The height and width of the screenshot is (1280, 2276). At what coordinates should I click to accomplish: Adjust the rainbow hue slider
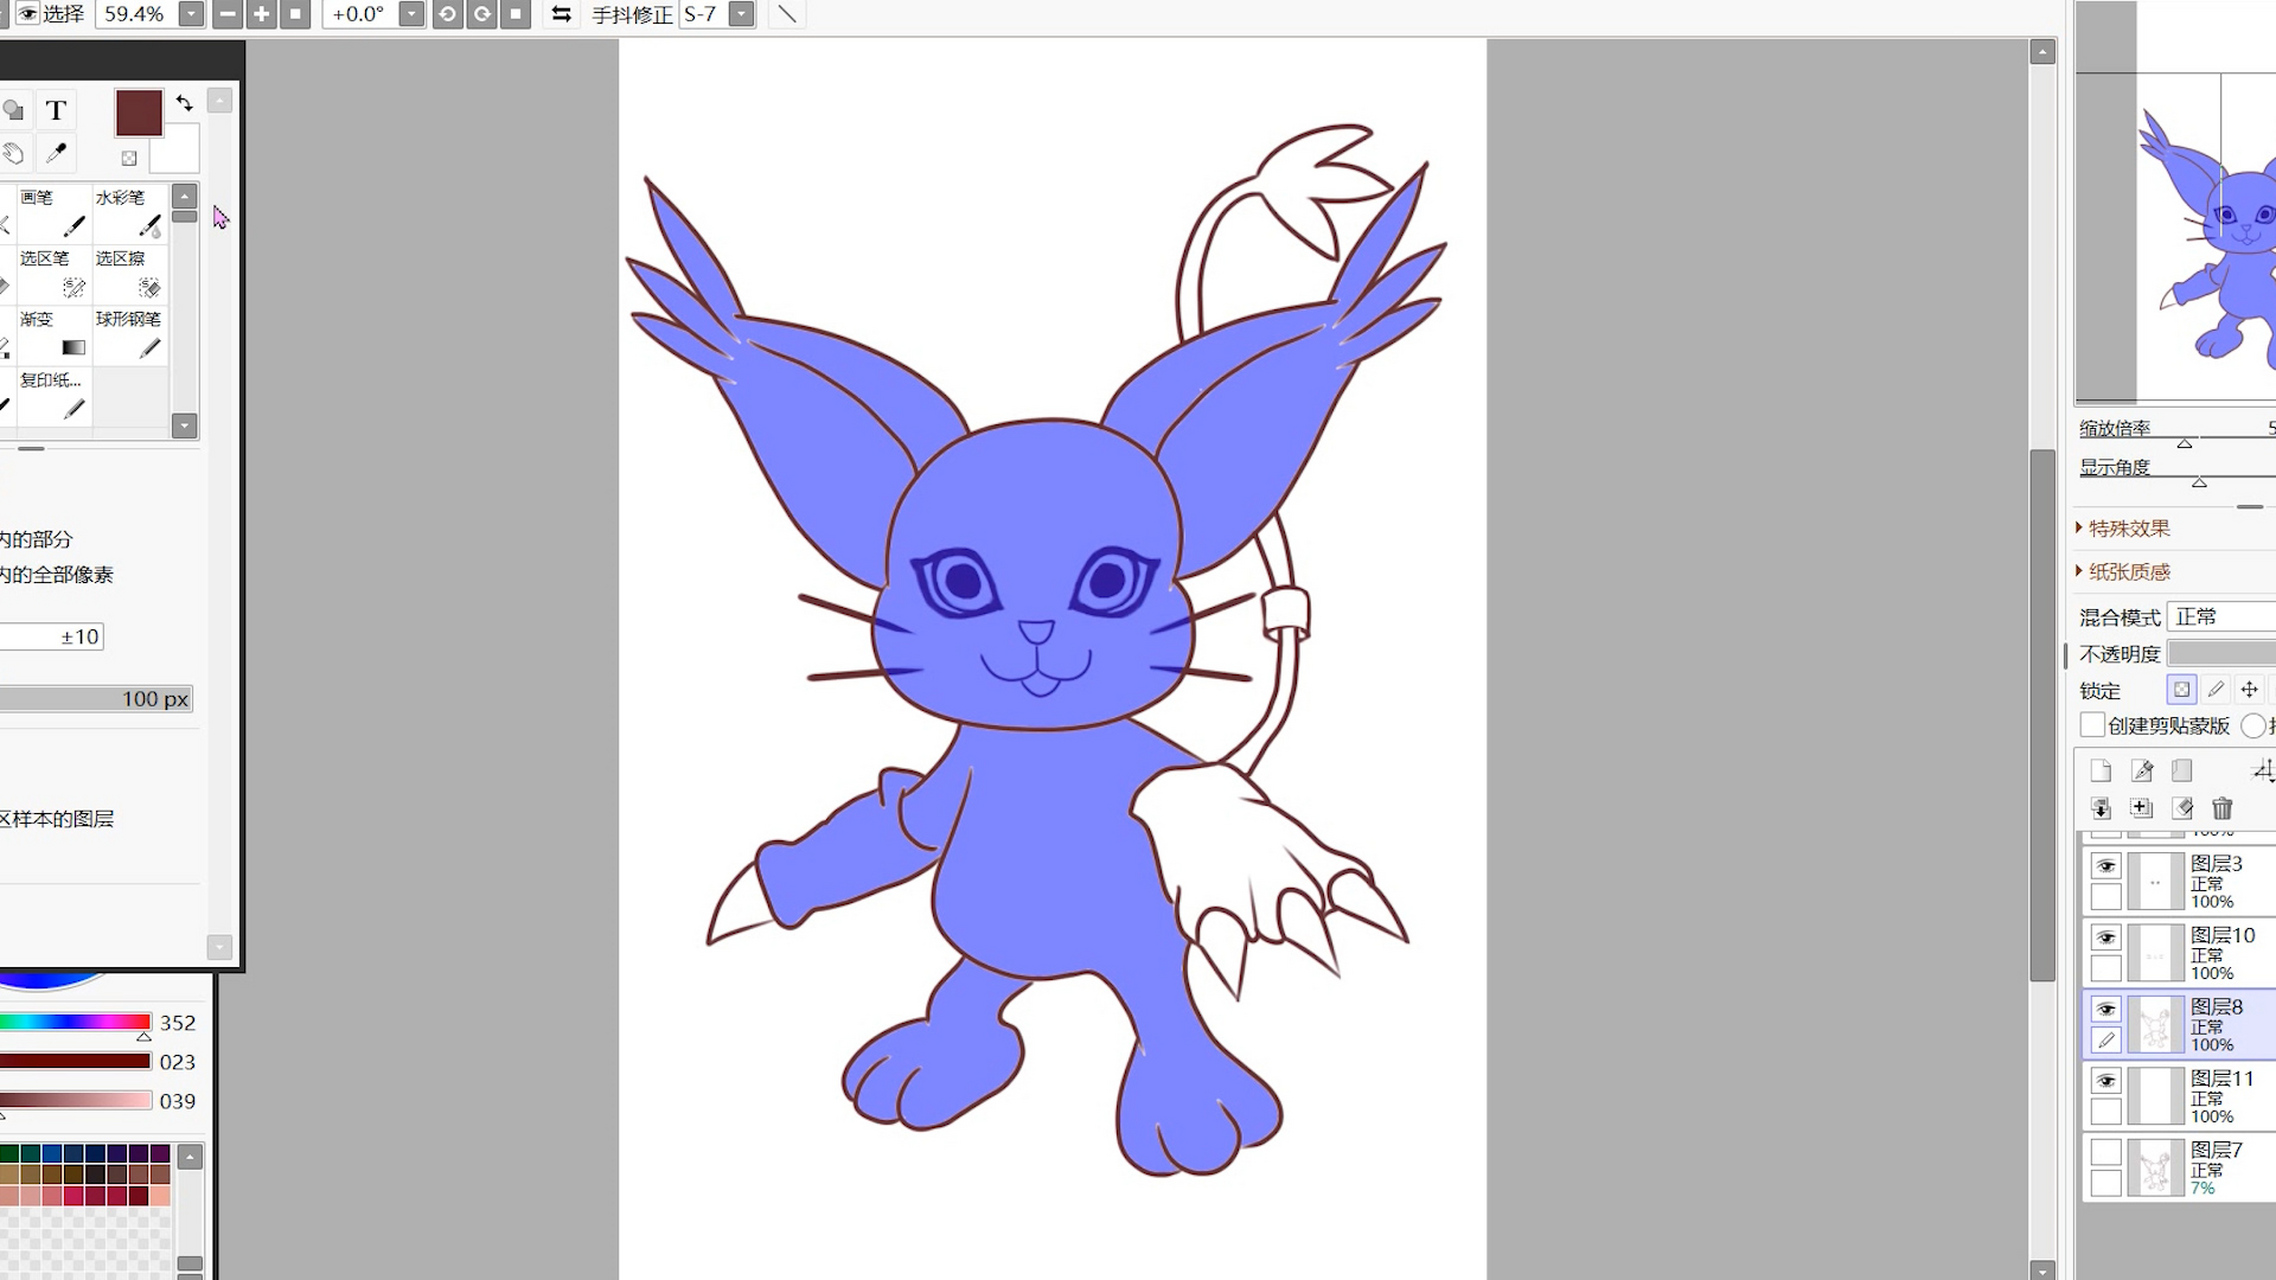75,1022
